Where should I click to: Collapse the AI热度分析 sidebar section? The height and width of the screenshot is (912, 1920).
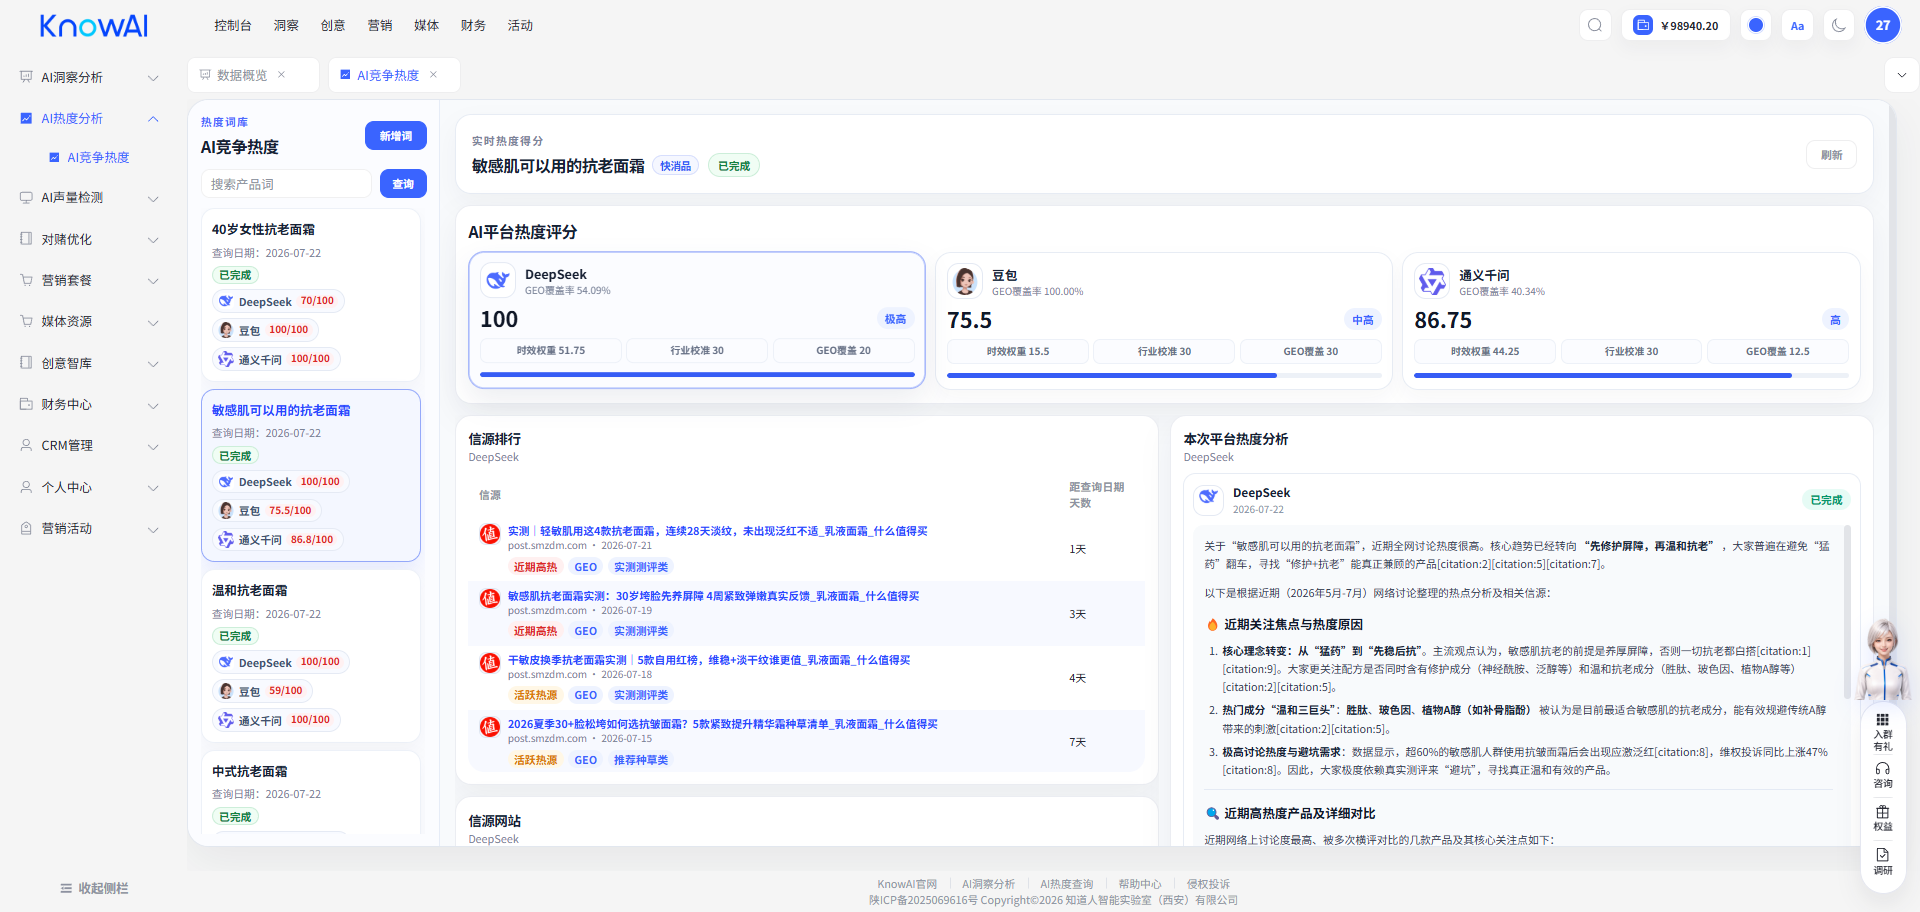[90, 118]
